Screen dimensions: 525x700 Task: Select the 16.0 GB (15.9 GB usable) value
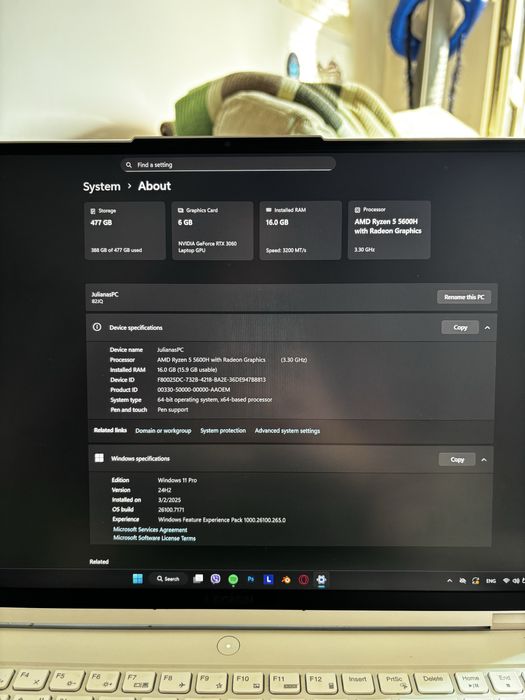coord(187,370)
